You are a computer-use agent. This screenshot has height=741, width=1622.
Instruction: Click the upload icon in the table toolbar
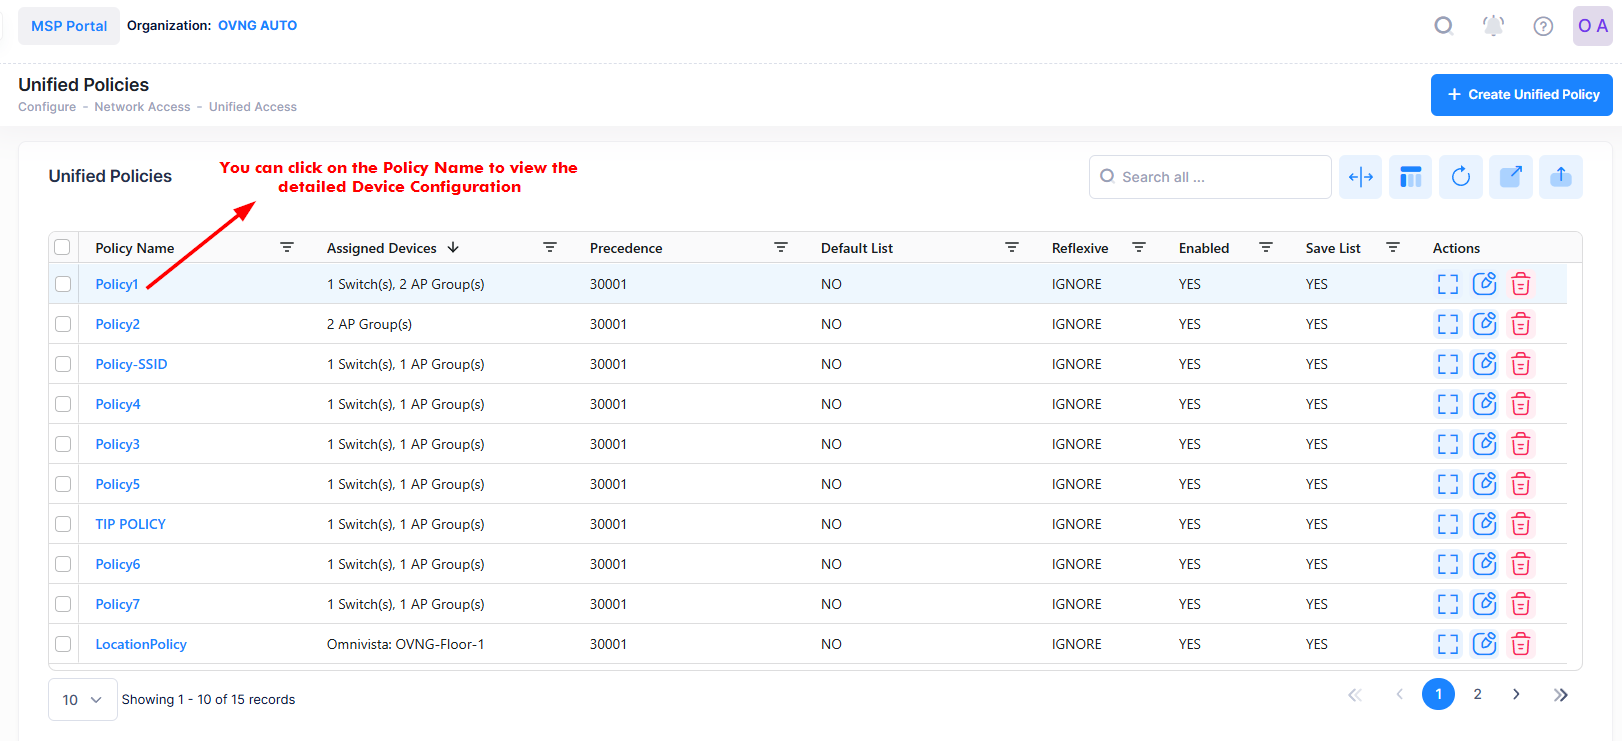pos(1560,177)
